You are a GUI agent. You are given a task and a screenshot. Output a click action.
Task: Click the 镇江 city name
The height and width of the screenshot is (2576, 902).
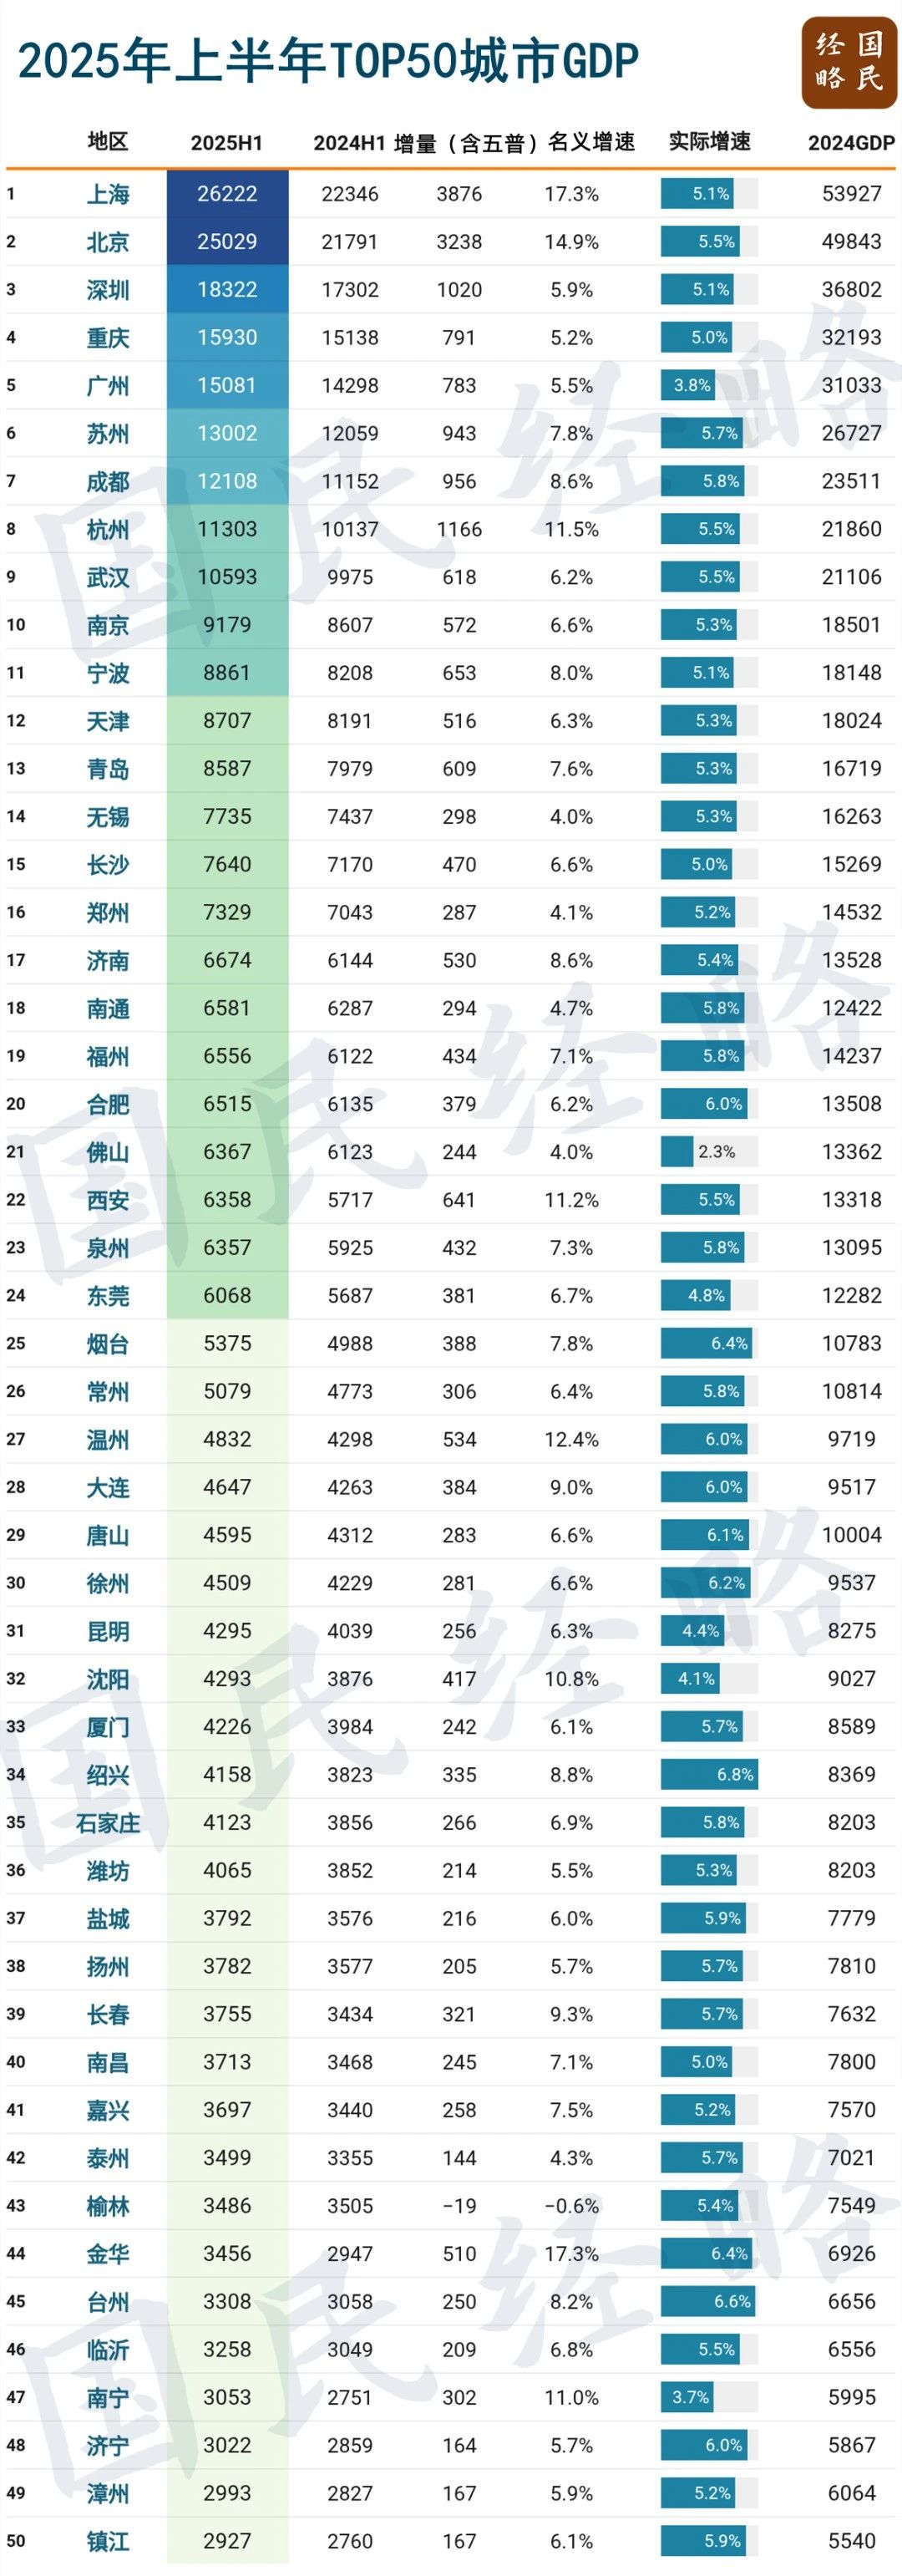click(x=107, y=2541)
